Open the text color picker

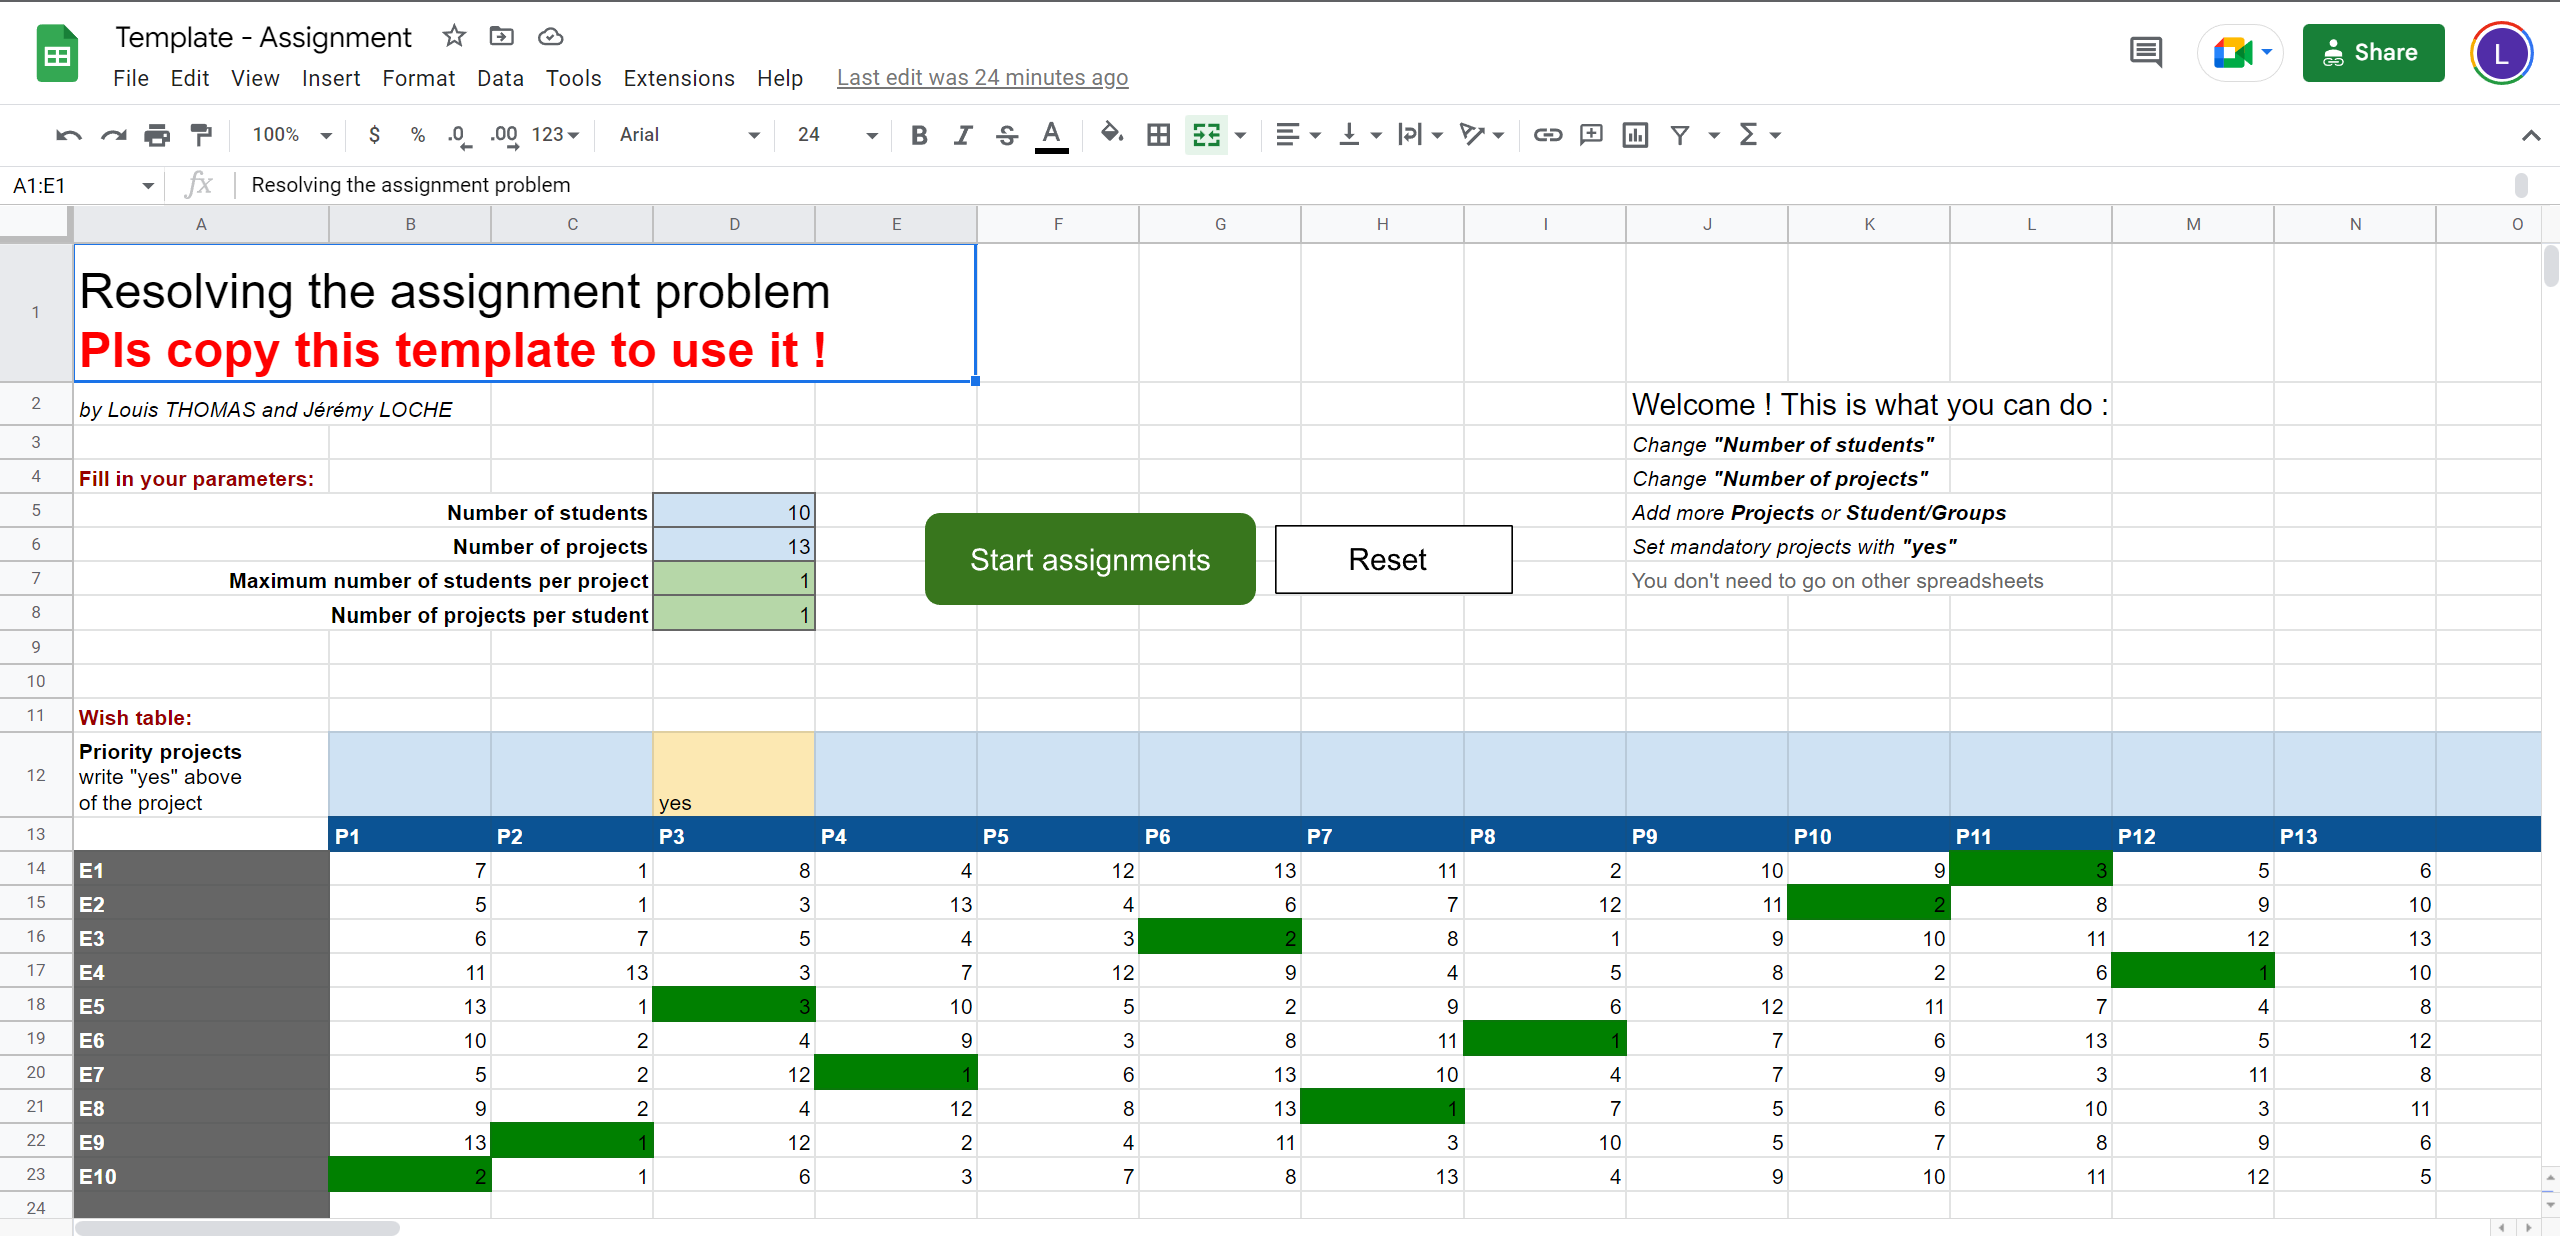1050,135
